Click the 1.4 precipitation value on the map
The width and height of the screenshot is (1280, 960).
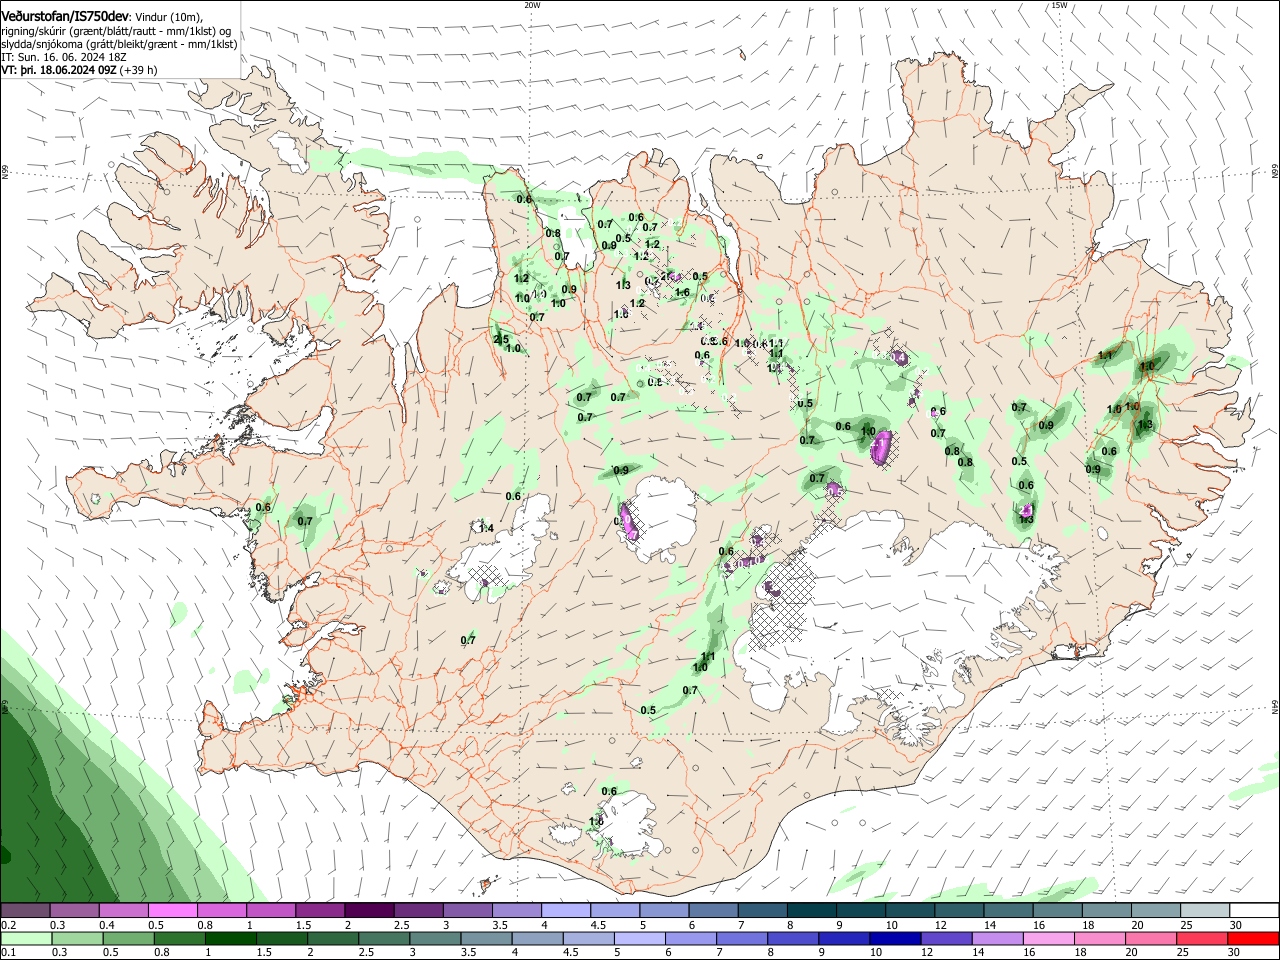(x=487, y=528)
